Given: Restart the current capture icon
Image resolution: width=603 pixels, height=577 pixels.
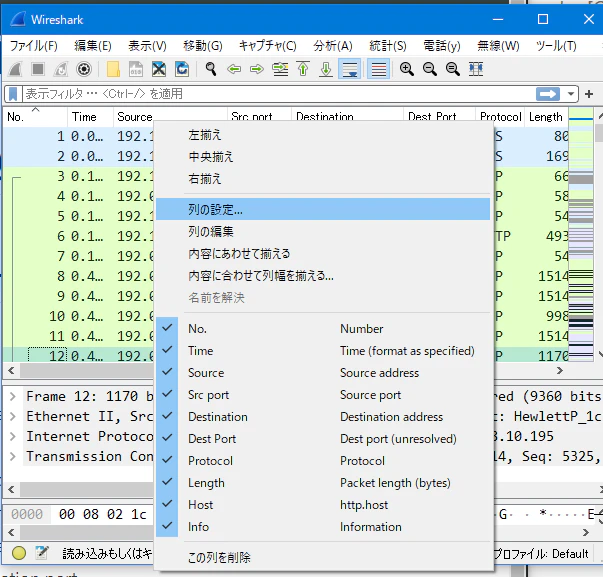Looking at the screenshot, I should [x=61, y=69].
